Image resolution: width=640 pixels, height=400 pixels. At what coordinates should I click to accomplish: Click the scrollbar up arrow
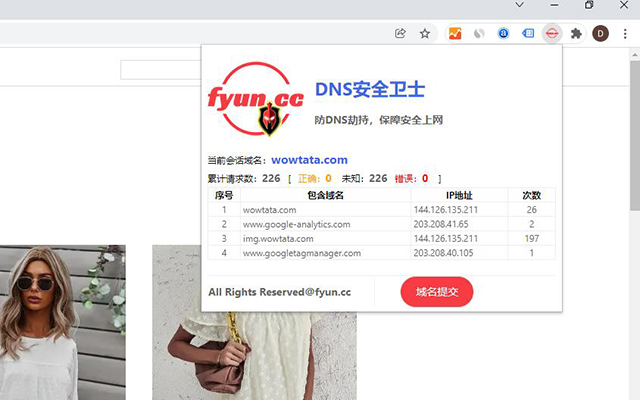[x=635, y=54]
